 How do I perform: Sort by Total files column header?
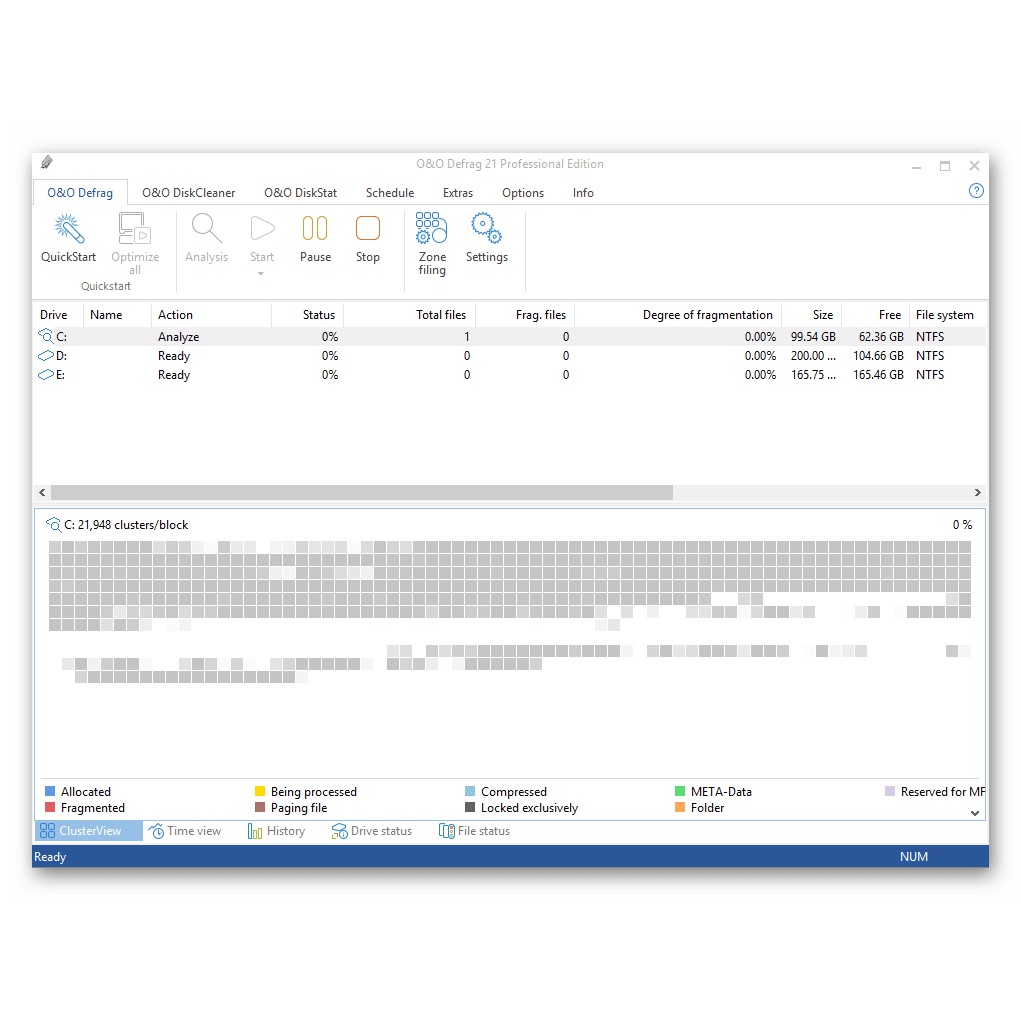point(410,315)
